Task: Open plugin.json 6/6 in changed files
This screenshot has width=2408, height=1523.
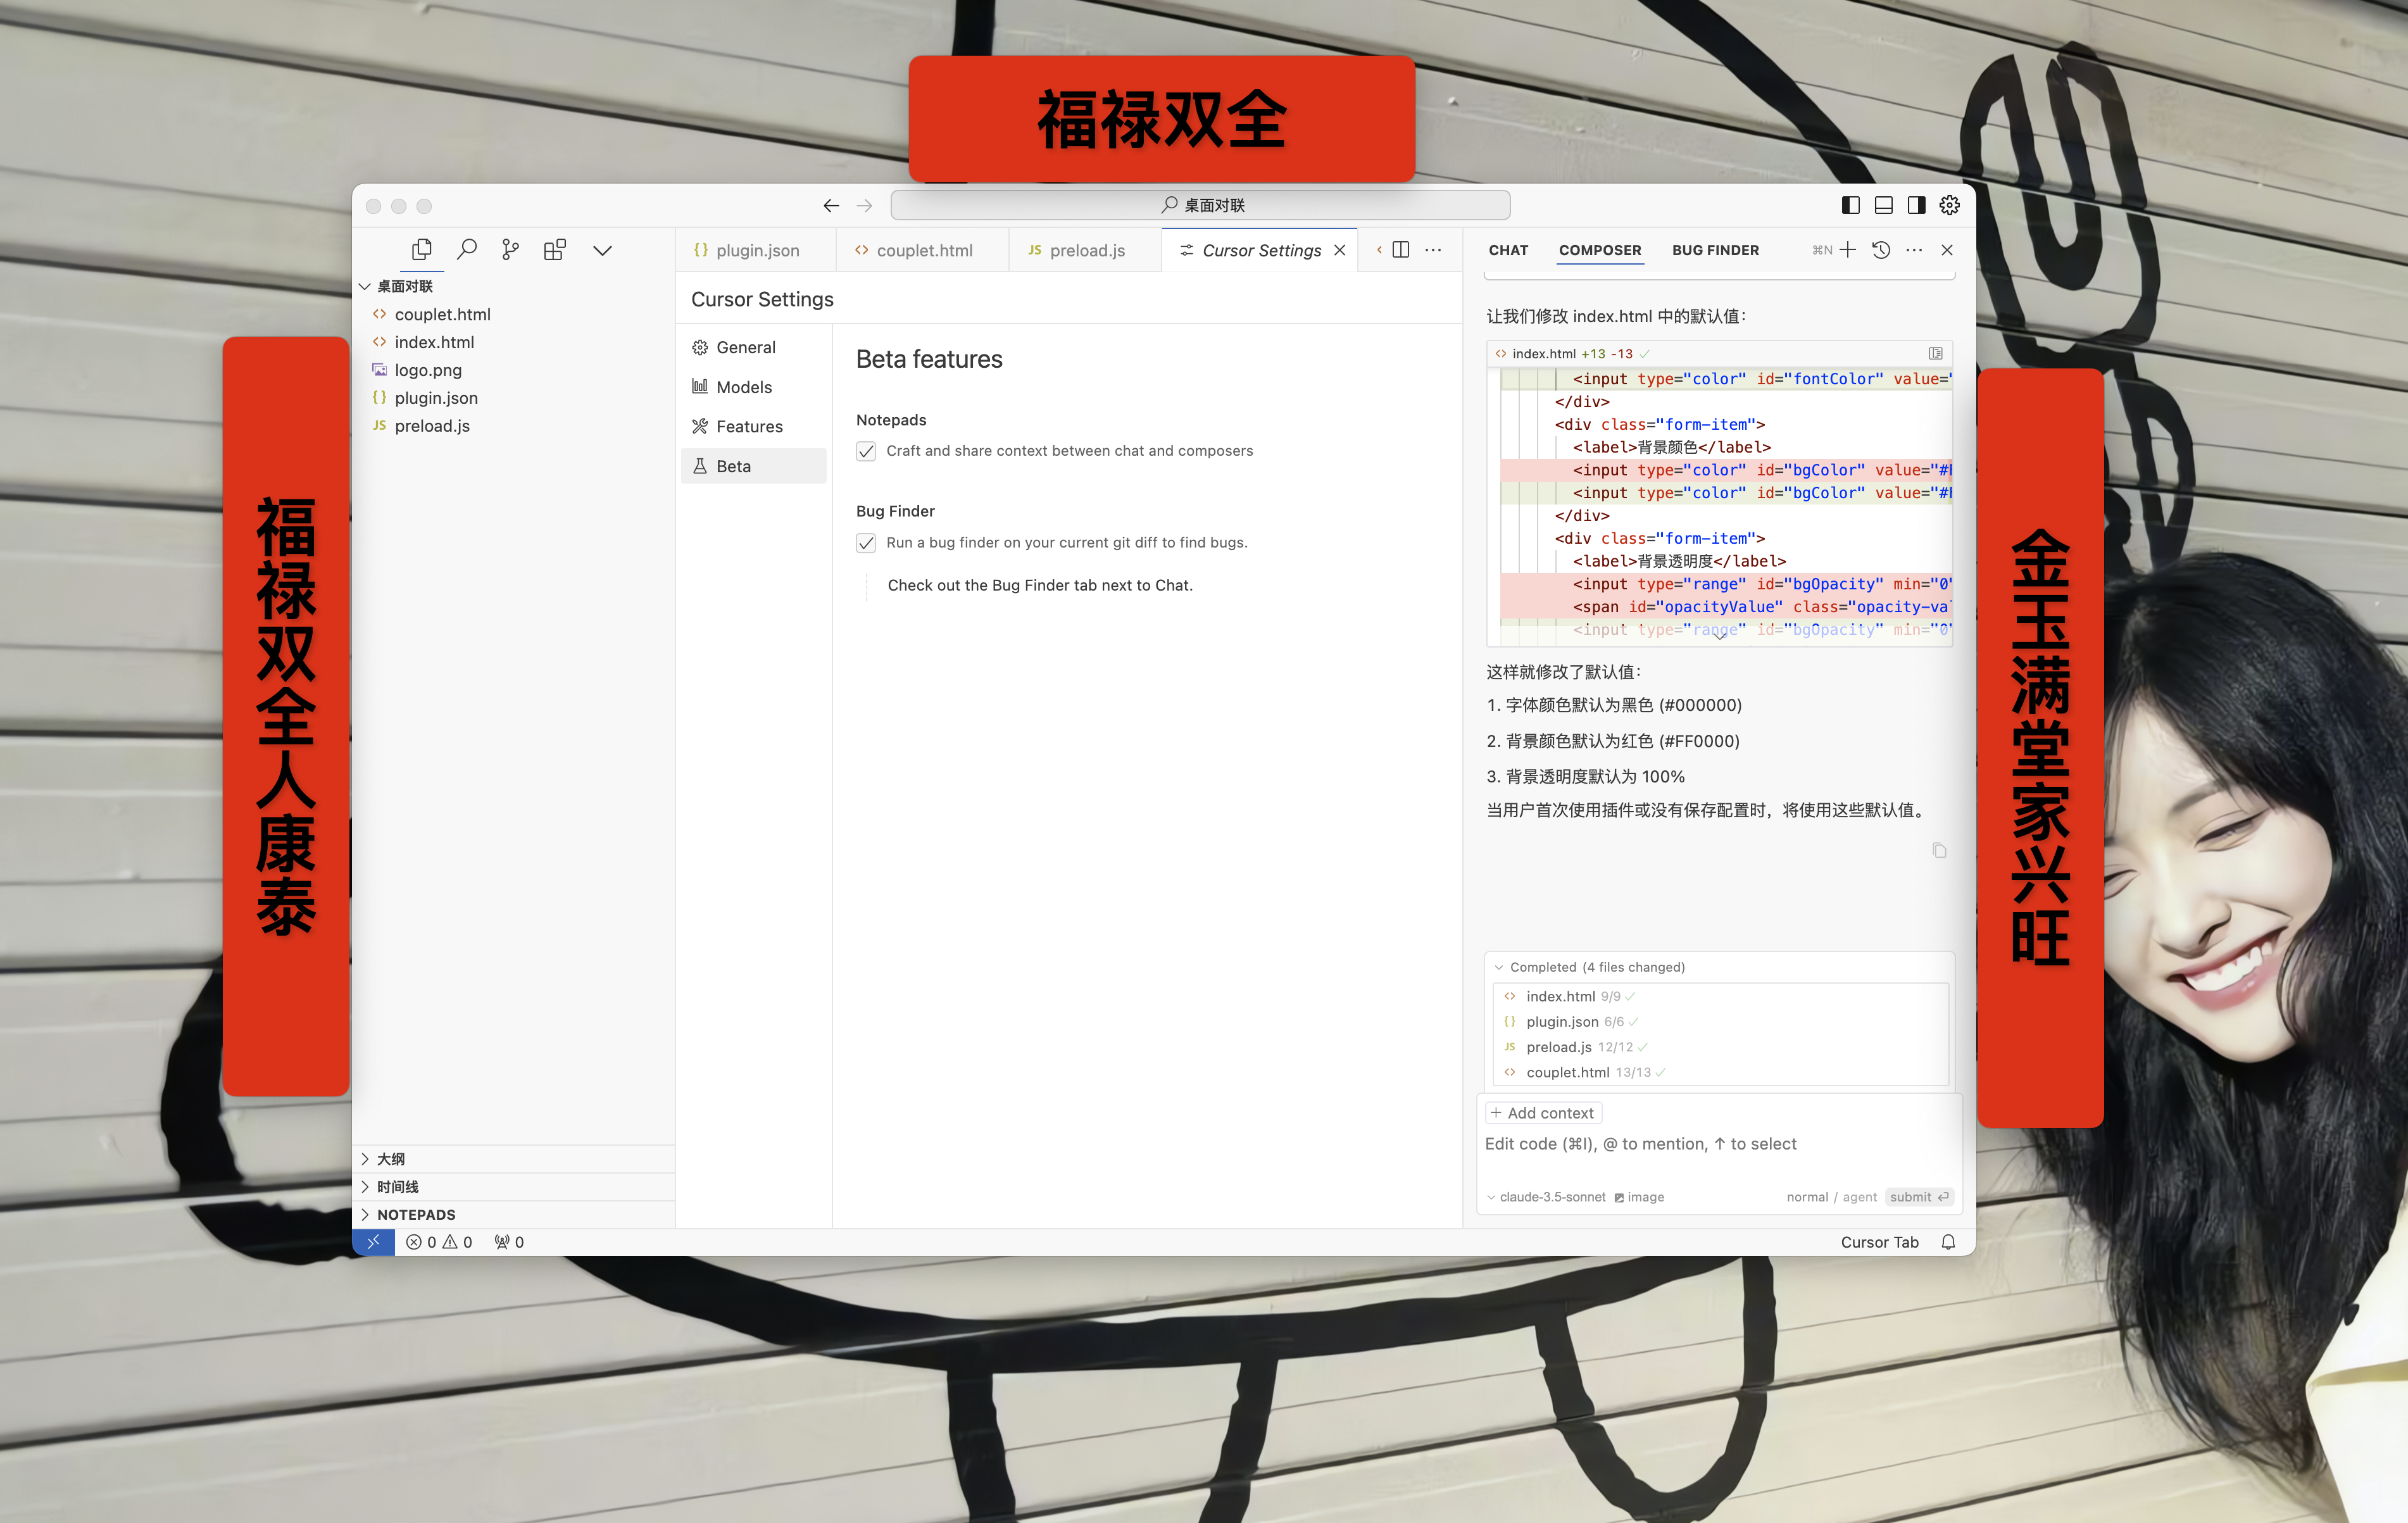Action: click(1720, 1022)
